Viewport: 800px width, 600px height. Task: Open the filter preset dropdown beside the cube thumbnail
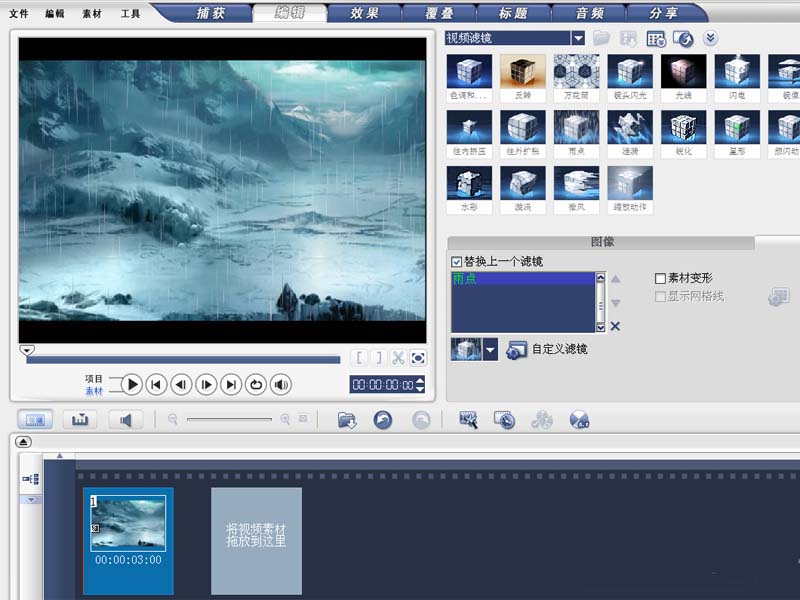tap(489, 350)
